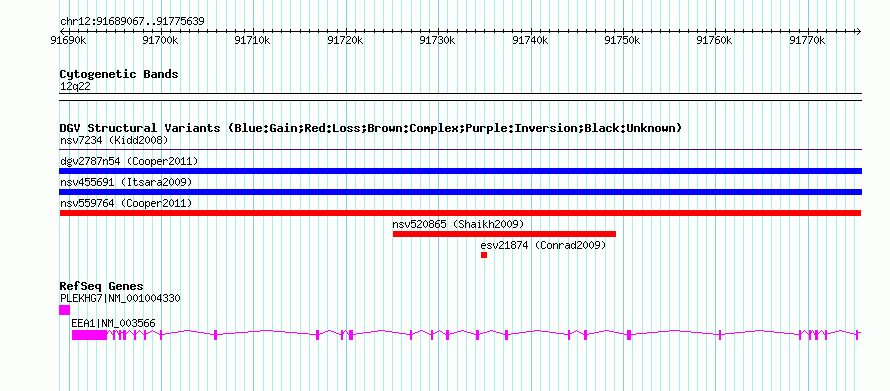Viewport: 890px width, 391px height.
Task: Open the nsv455691 (Itsara2009) label
Action: coord(126,182)
